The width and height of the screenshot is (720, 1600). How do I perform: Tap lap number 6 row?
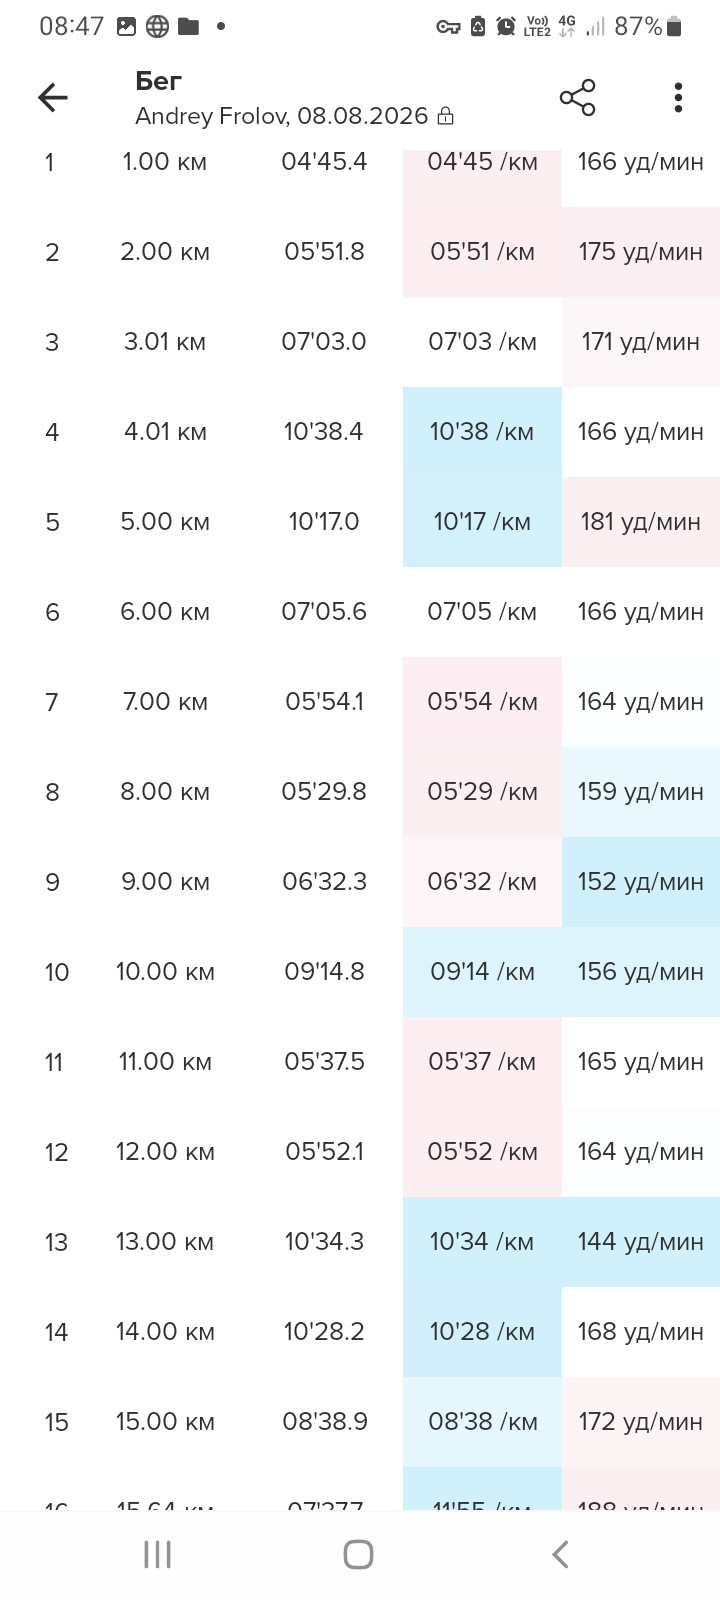pos(360,612)
